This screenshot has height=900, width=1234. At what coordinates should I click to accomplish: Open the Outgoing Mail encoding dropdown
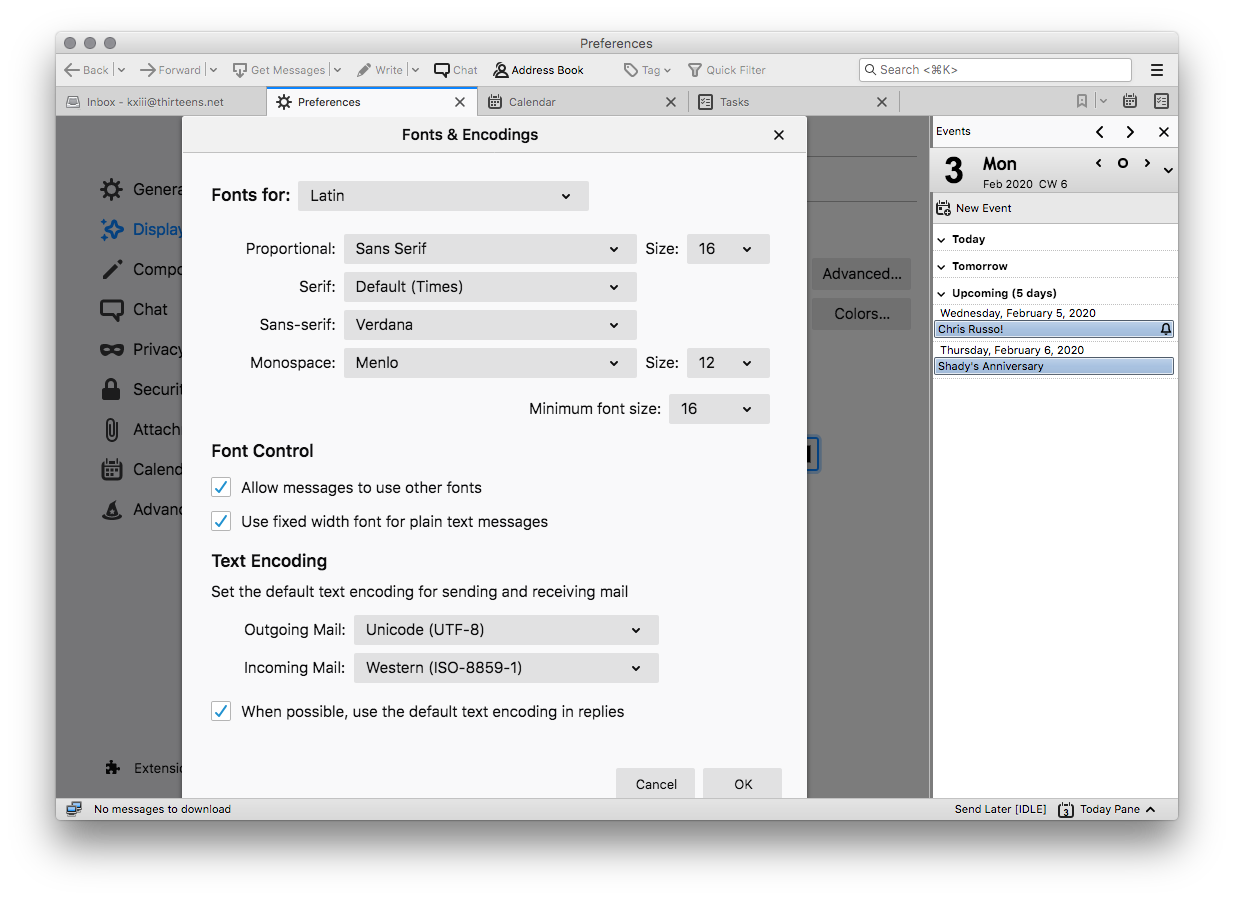point(506,630)
